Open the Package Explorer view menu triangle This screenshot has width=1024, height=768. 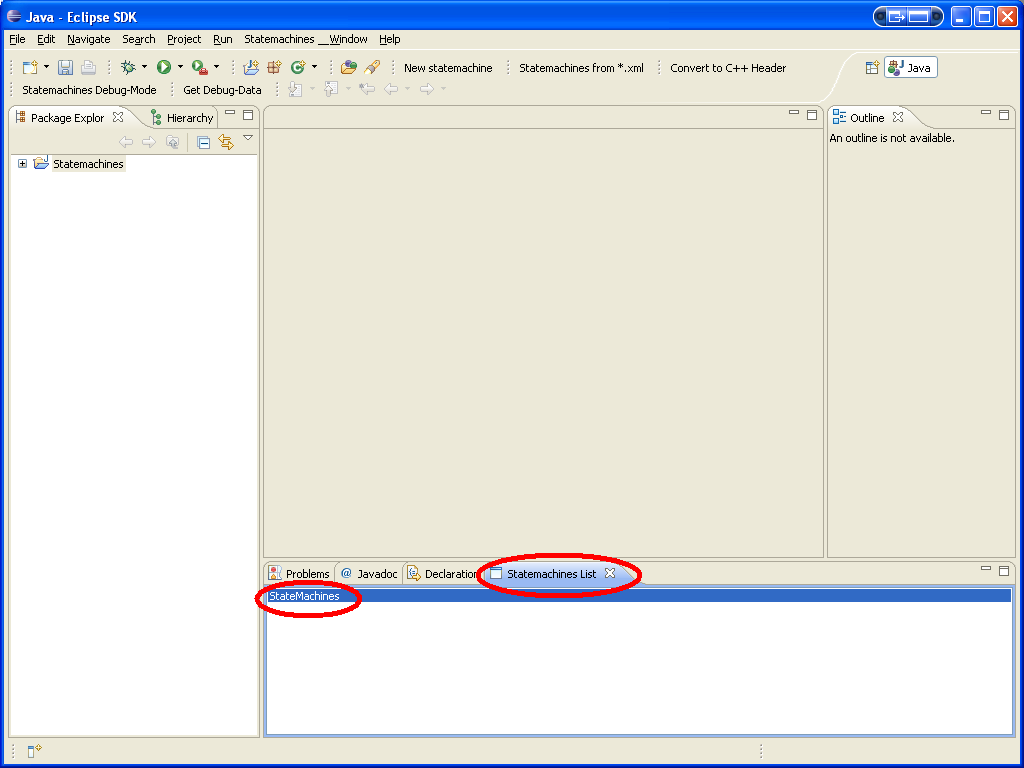point(248,138)
